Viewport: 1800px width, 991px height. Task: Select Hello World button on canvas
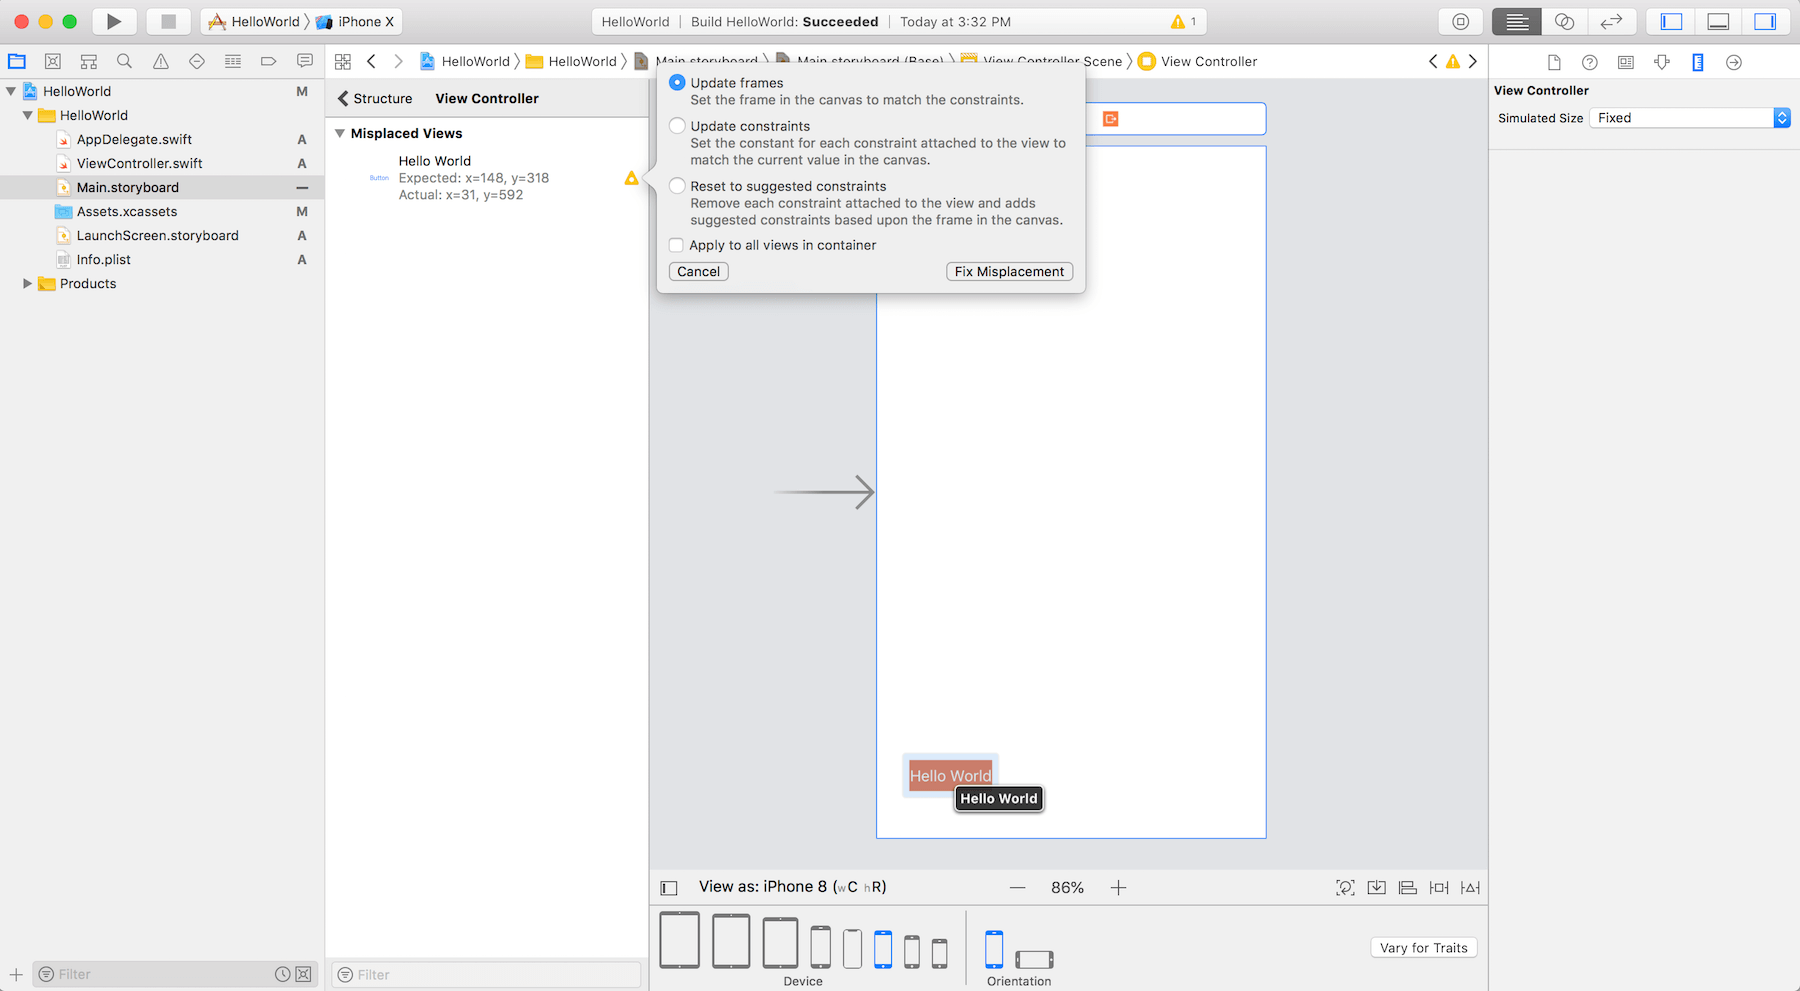[950, 775]
